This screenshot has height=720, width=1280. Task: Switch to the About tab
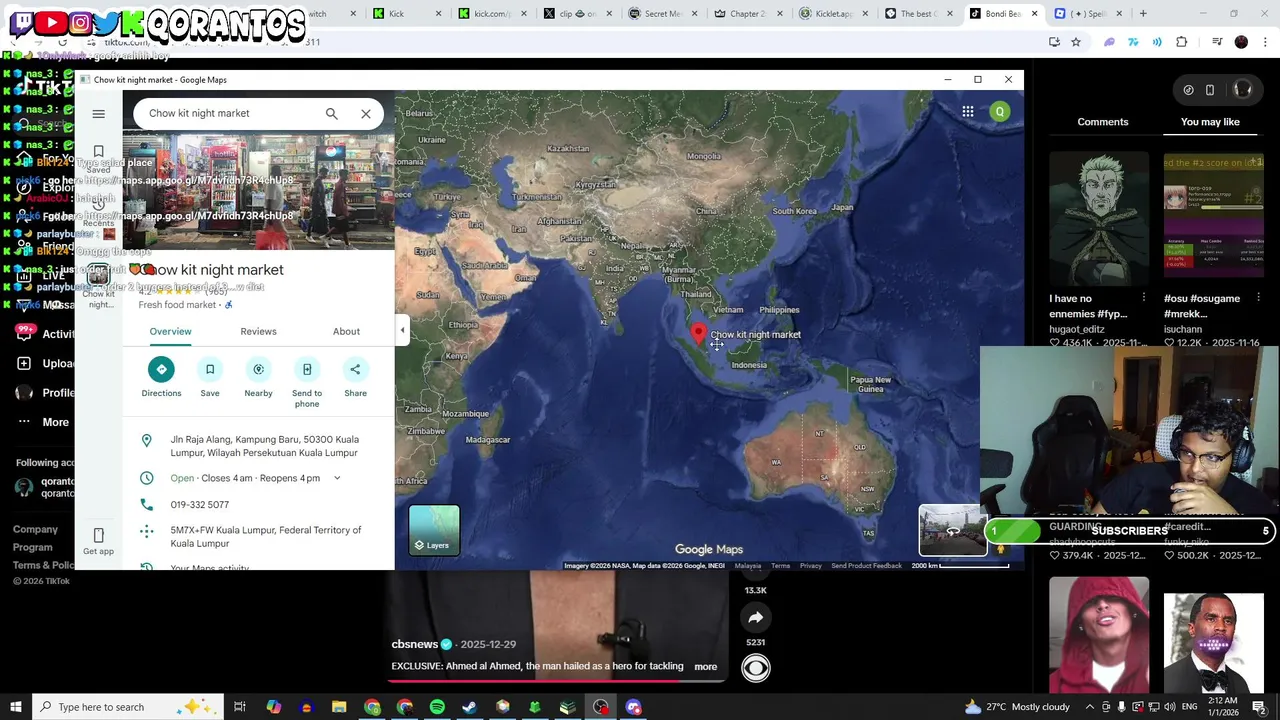pos(346,331)
